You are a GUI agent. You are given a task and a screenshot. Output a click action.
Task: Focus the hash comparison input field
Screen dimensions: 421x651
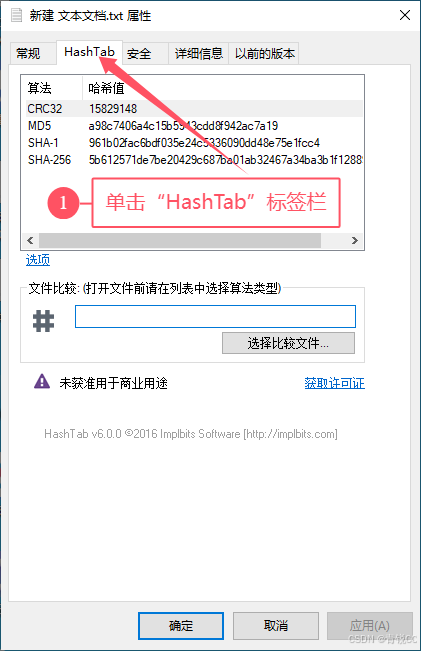(215, 316)
